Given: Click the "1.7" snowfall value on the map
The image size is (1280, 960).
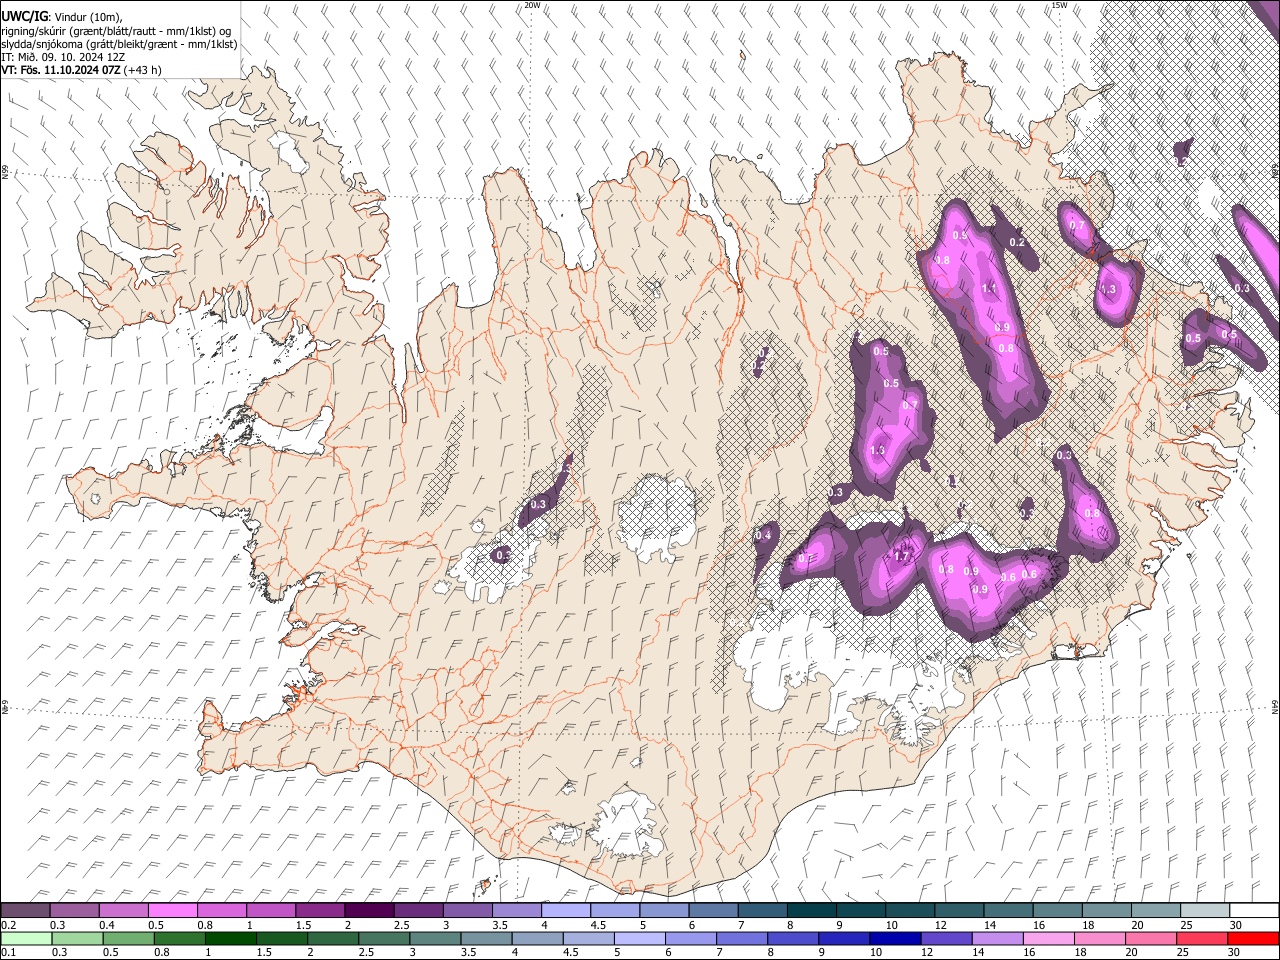Looking at the screenshot, I should pos(902,557).
